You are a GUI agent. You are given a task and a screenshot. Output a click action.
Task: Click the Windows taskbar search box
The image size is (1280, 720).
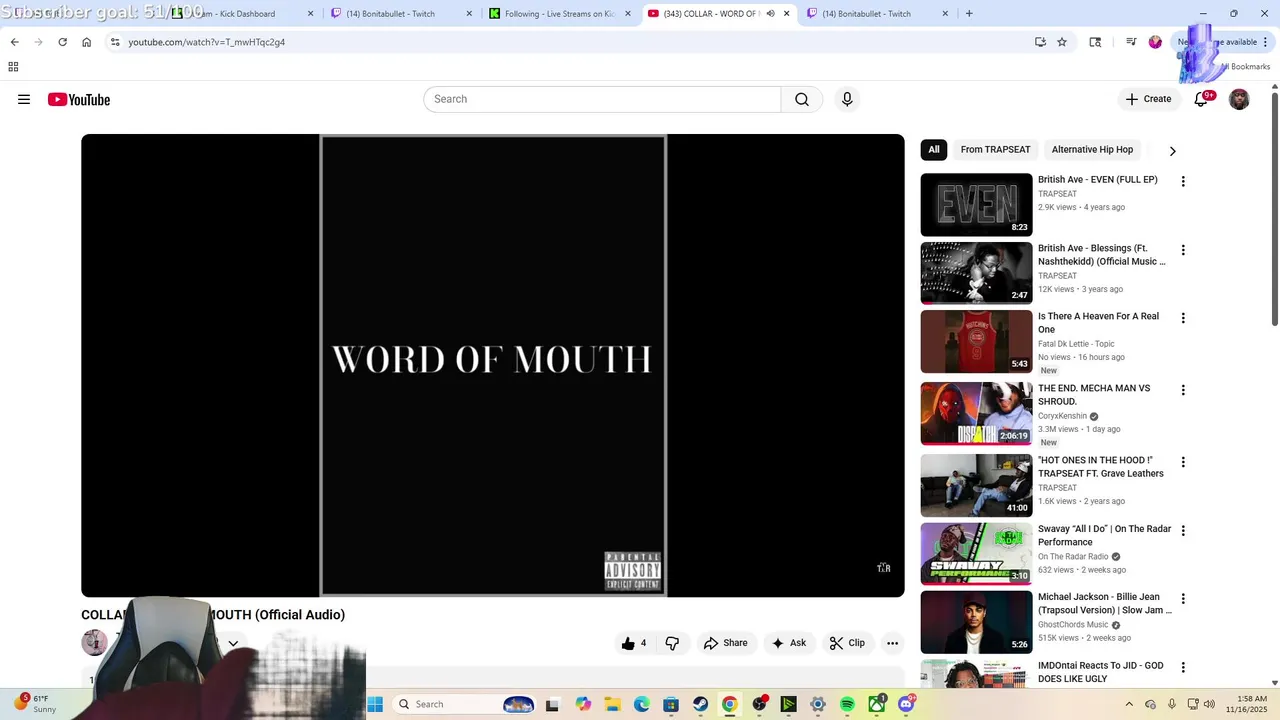tap(465, 704)
